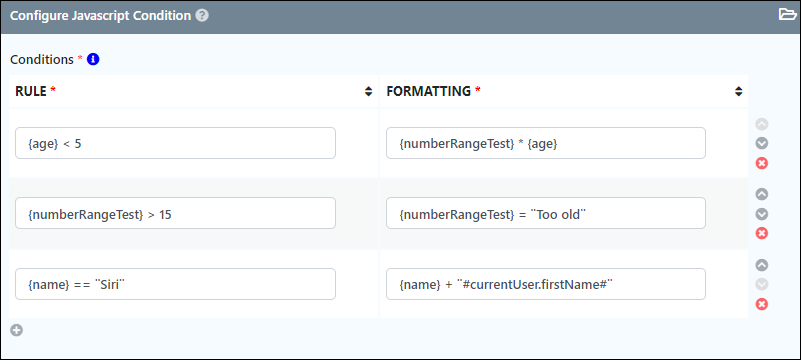Click the {numberRangeTest} * {age} formatting field
The image size is (801, 360).
click(546, 143)
